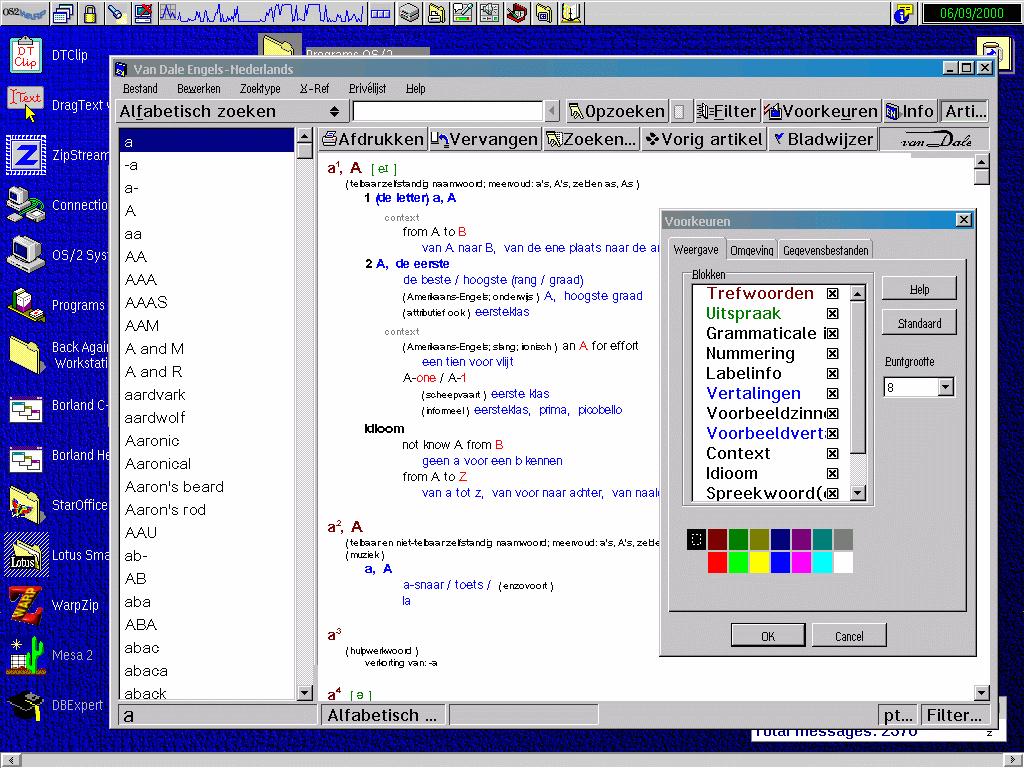Click the information icon near the date
Viewport: 1024px width, 768px height.
(x=903, y=12)
